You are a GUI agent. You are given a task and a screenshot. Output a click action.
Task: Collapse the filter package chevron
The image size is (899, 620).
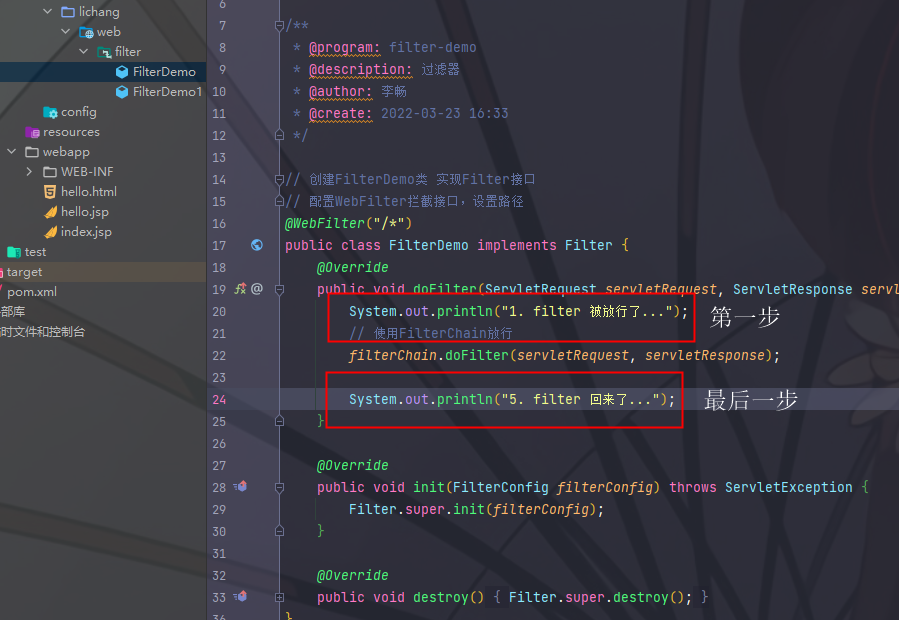tap(84, 52)
